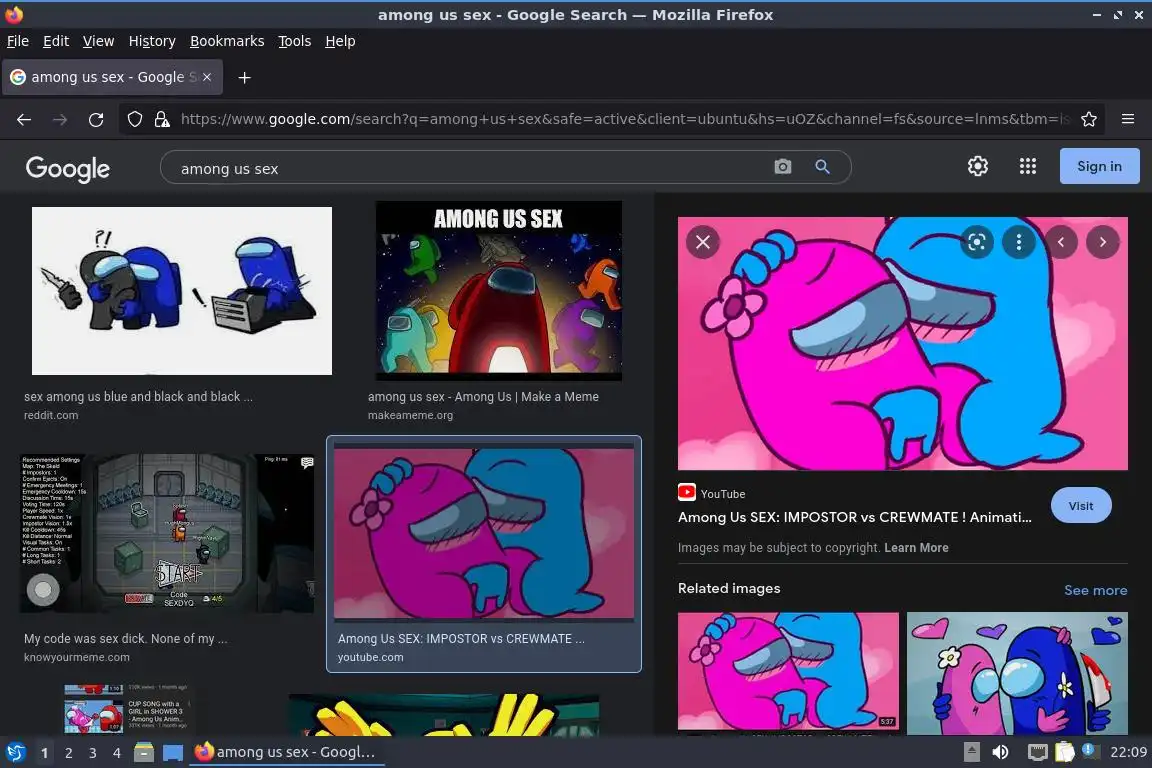Image resolution: width=1152 pixels, height=768 pixels.
Task: Open the File menu
Action: 18,41
